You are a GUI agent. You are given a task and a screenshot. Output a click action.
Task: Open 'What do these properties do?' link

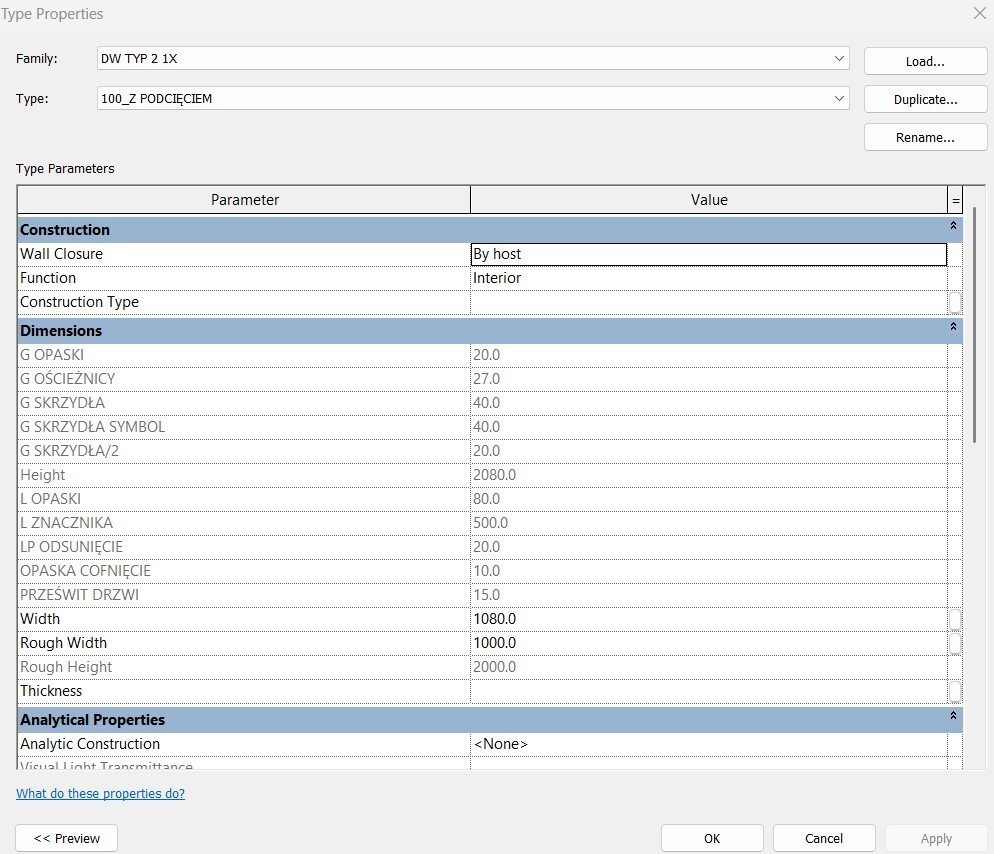[100, 794]
